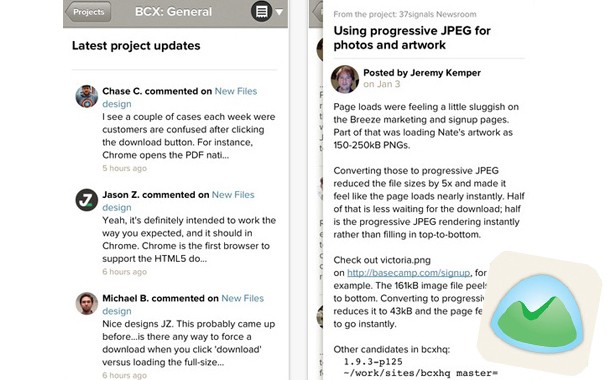Screen dimensions: 607x380
Task: Follow the basecamp.com/signup link
Action: click(x=408, y=273)
